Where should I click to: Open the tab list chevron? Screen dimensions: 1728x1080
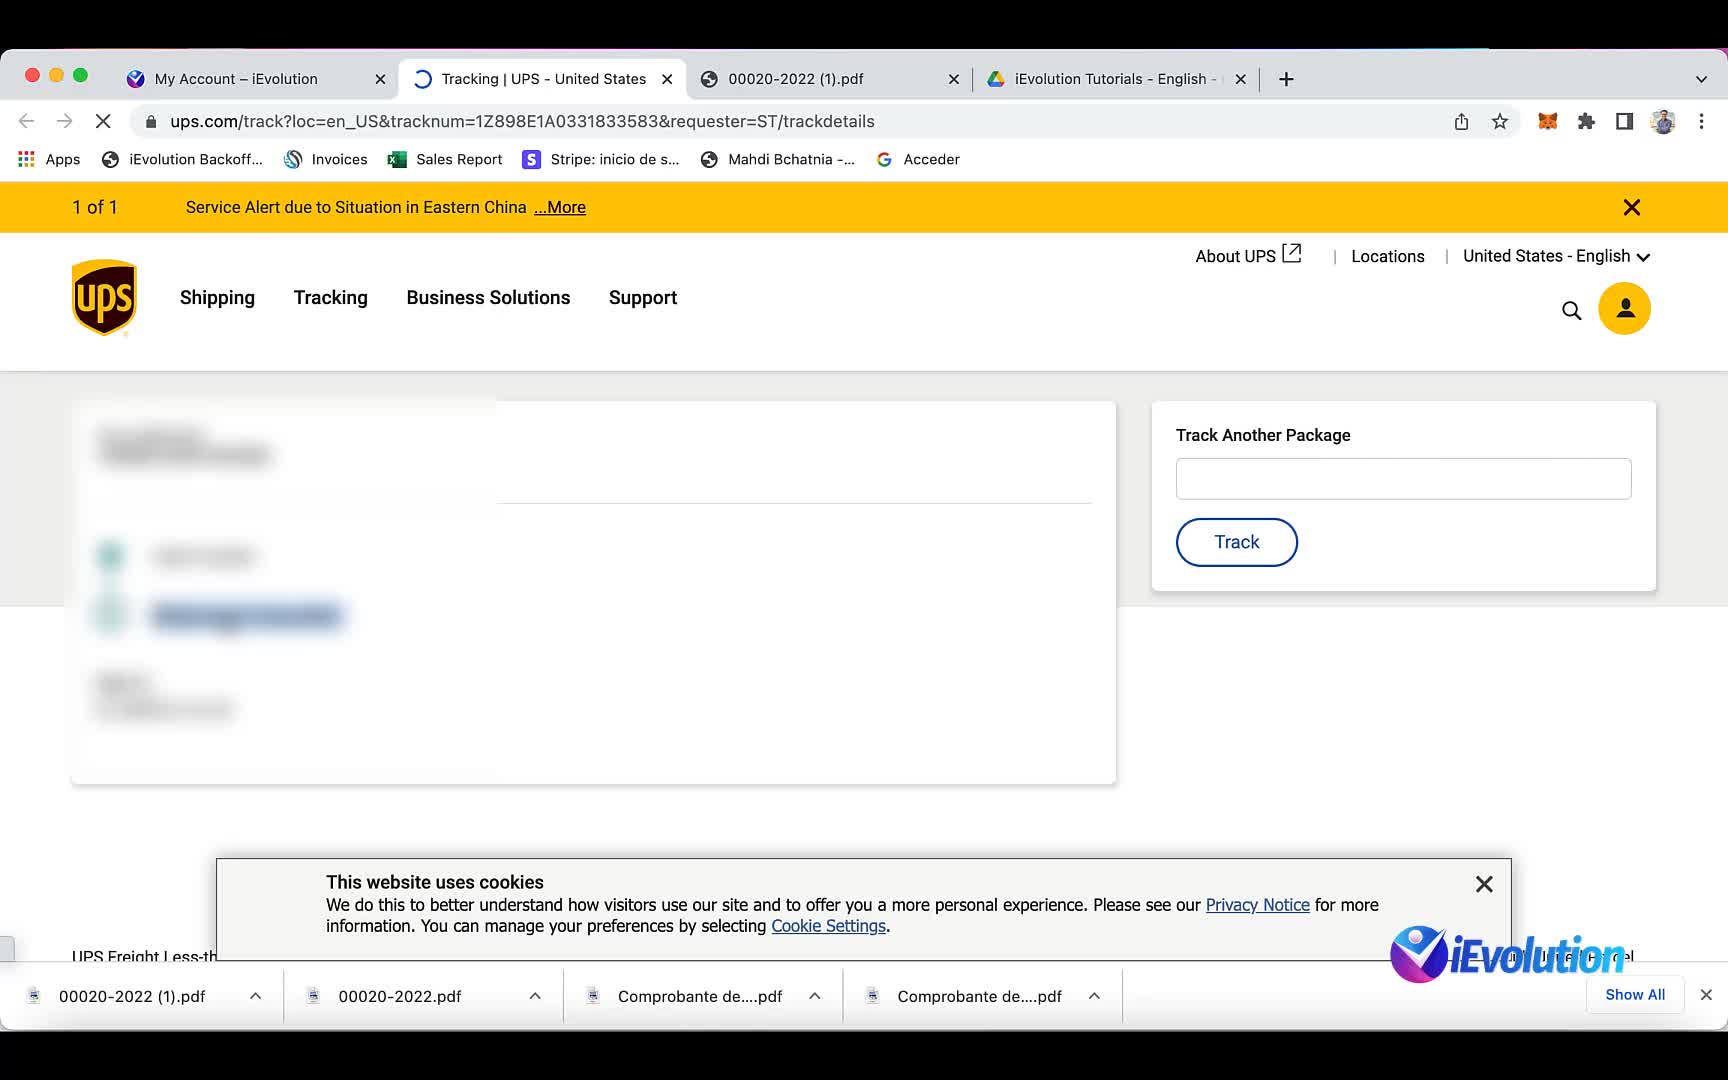pos(1702,78)
